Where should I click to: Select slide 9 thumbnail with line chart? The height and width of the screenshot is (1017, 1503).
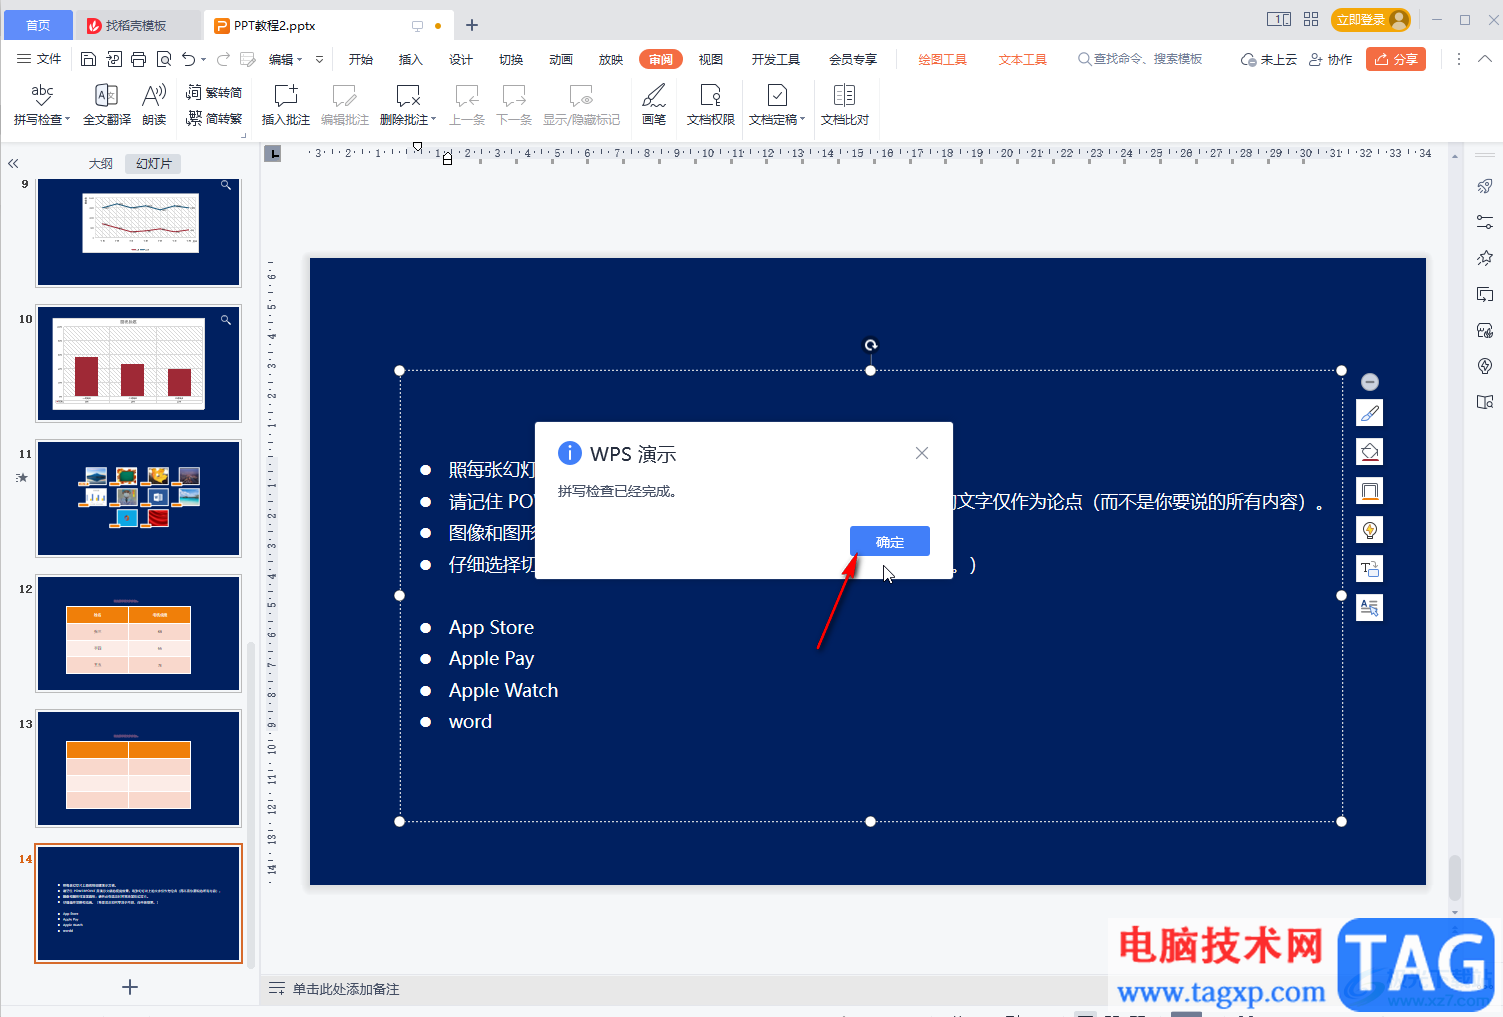139,232
